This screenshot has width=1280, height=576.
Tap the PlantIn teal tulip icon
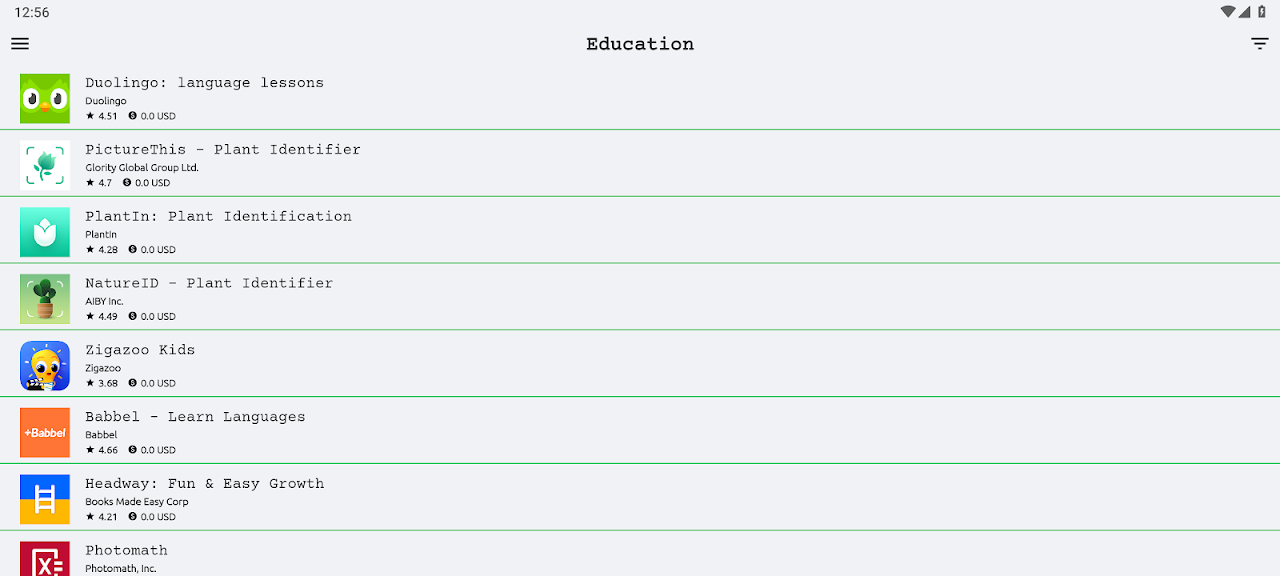(x=45, y=232)
